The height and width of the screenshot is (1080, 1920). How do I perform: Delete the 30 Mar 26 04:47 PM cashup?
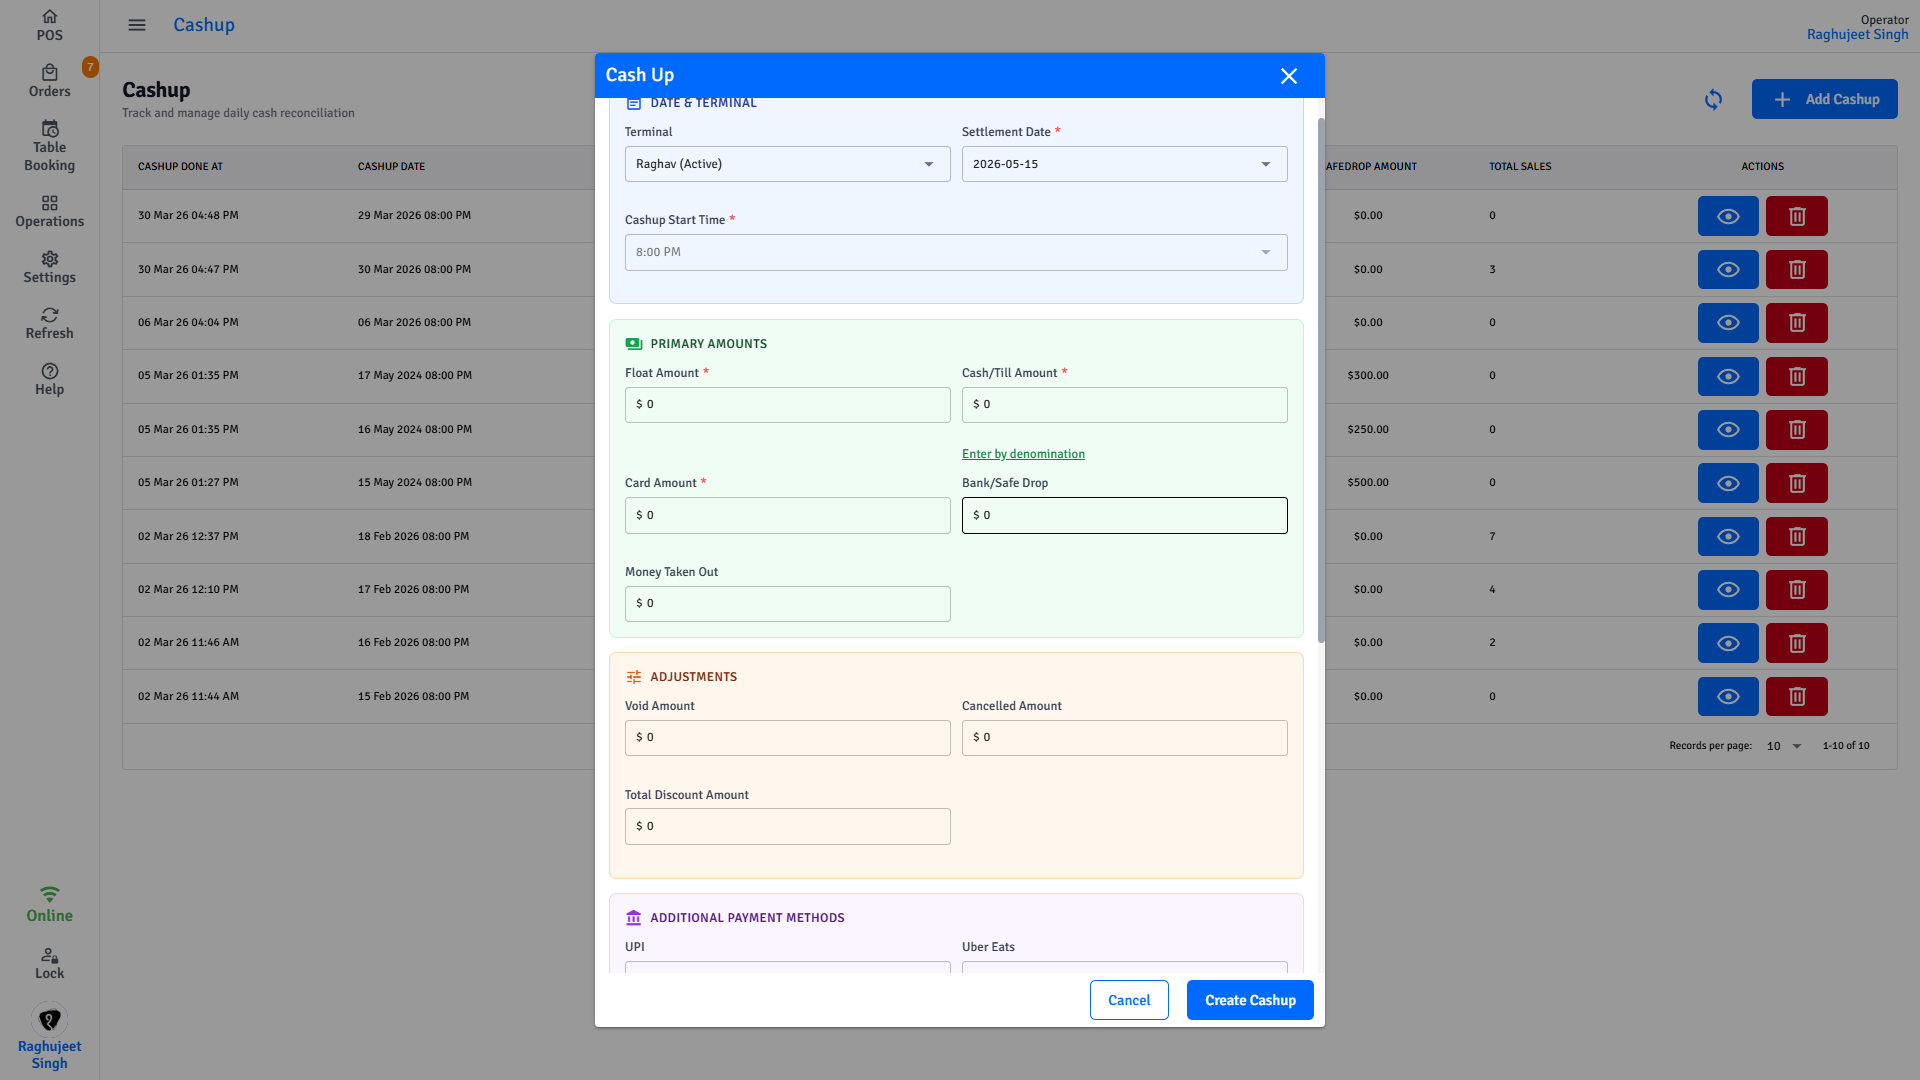[x=1796, y=269]
